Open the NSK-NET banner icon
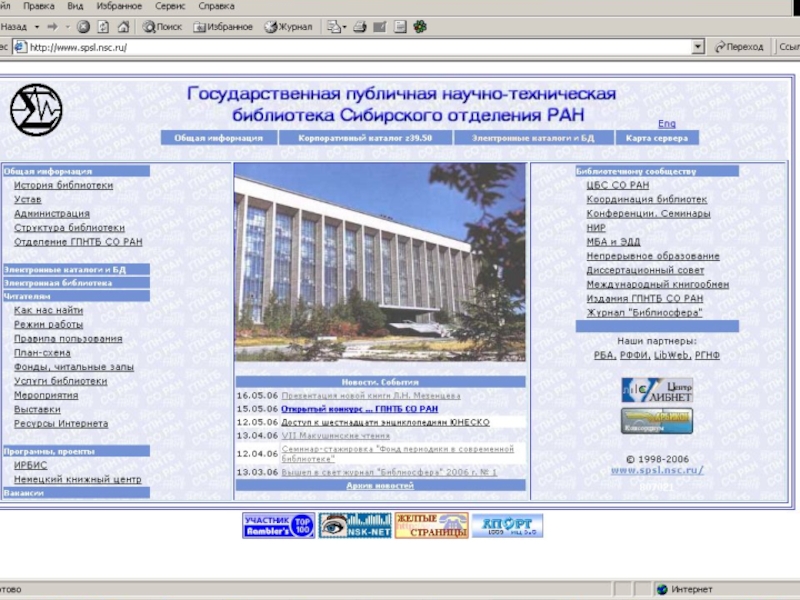Screen dimensions: 800x600 click(x=355, y=525)
